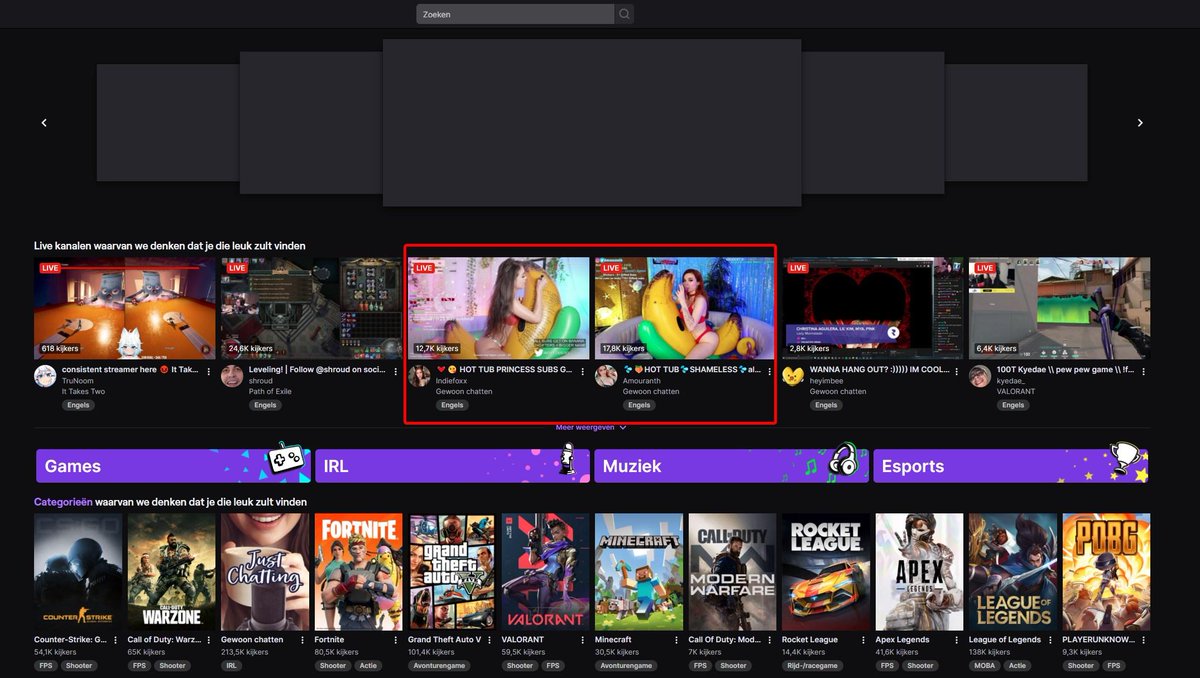Open three-dot menu for League of Legends
This screenshot has width=1200, height=678.
pyautogui.click(x=1051, y=640)
